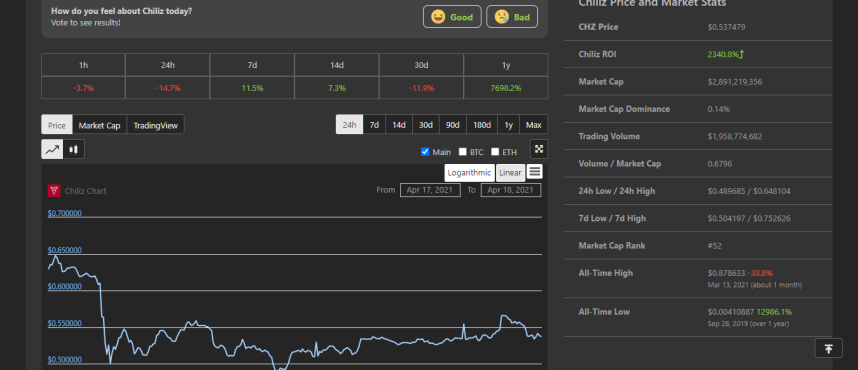The image size is (858, 370).
Task: Click the $0.550000 axis label
Action: click(x=65, y=323)
